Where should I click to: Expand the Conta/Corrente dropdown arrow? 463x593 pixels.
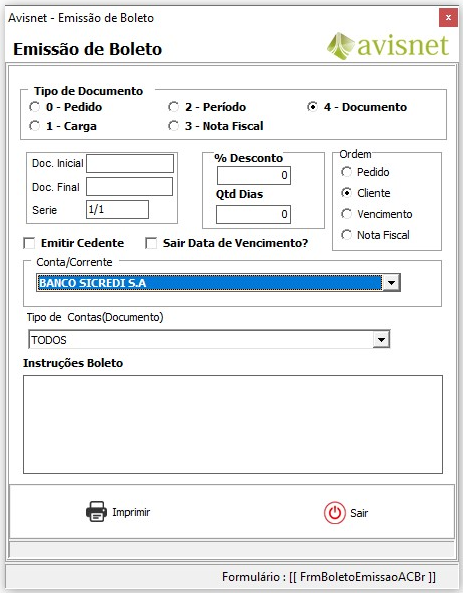392,283
